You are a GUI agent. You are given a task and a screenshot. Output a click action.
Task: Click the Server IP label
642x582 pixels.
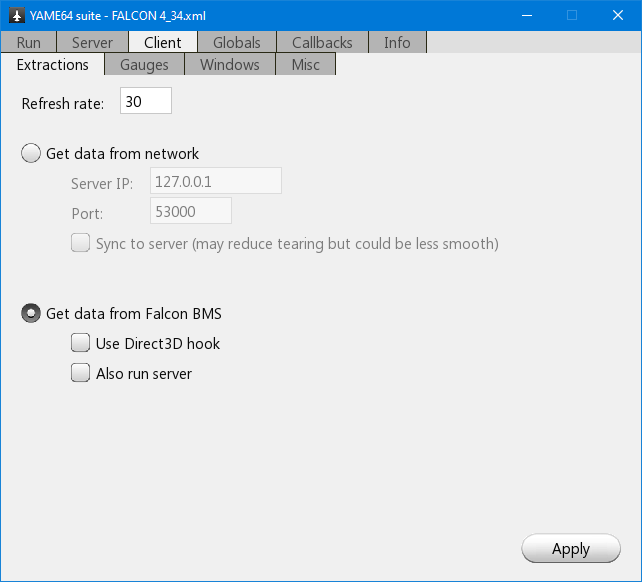102,183
